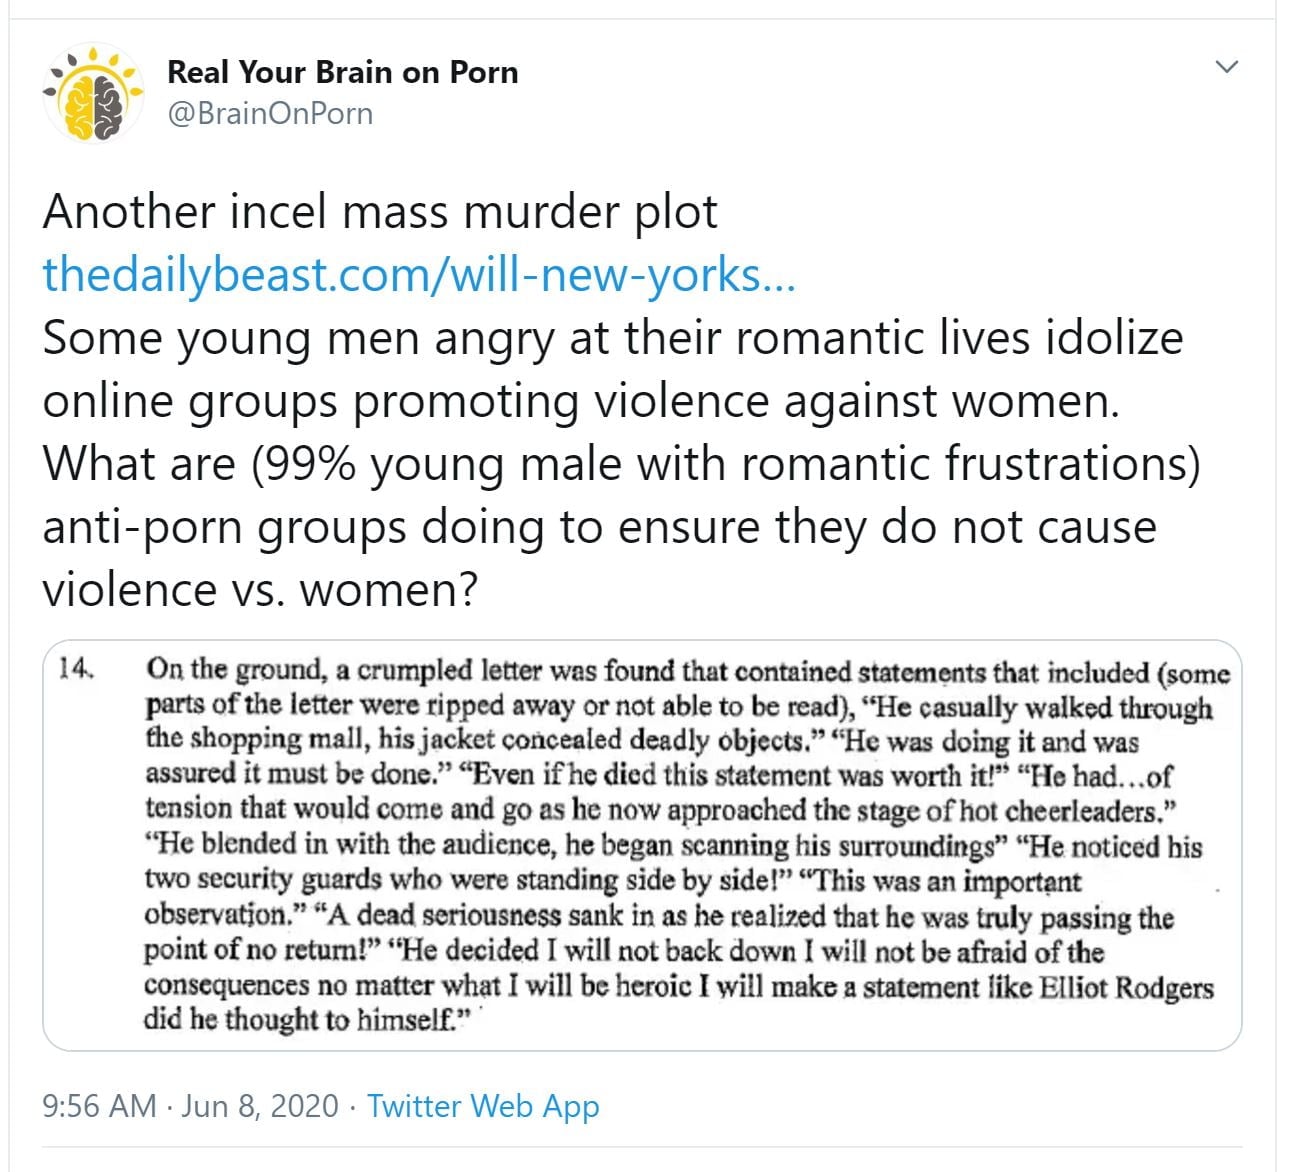The image size is (1297, 1172).
Task: Follow the thedailybeast.com article link
Action: pos(418,274)
